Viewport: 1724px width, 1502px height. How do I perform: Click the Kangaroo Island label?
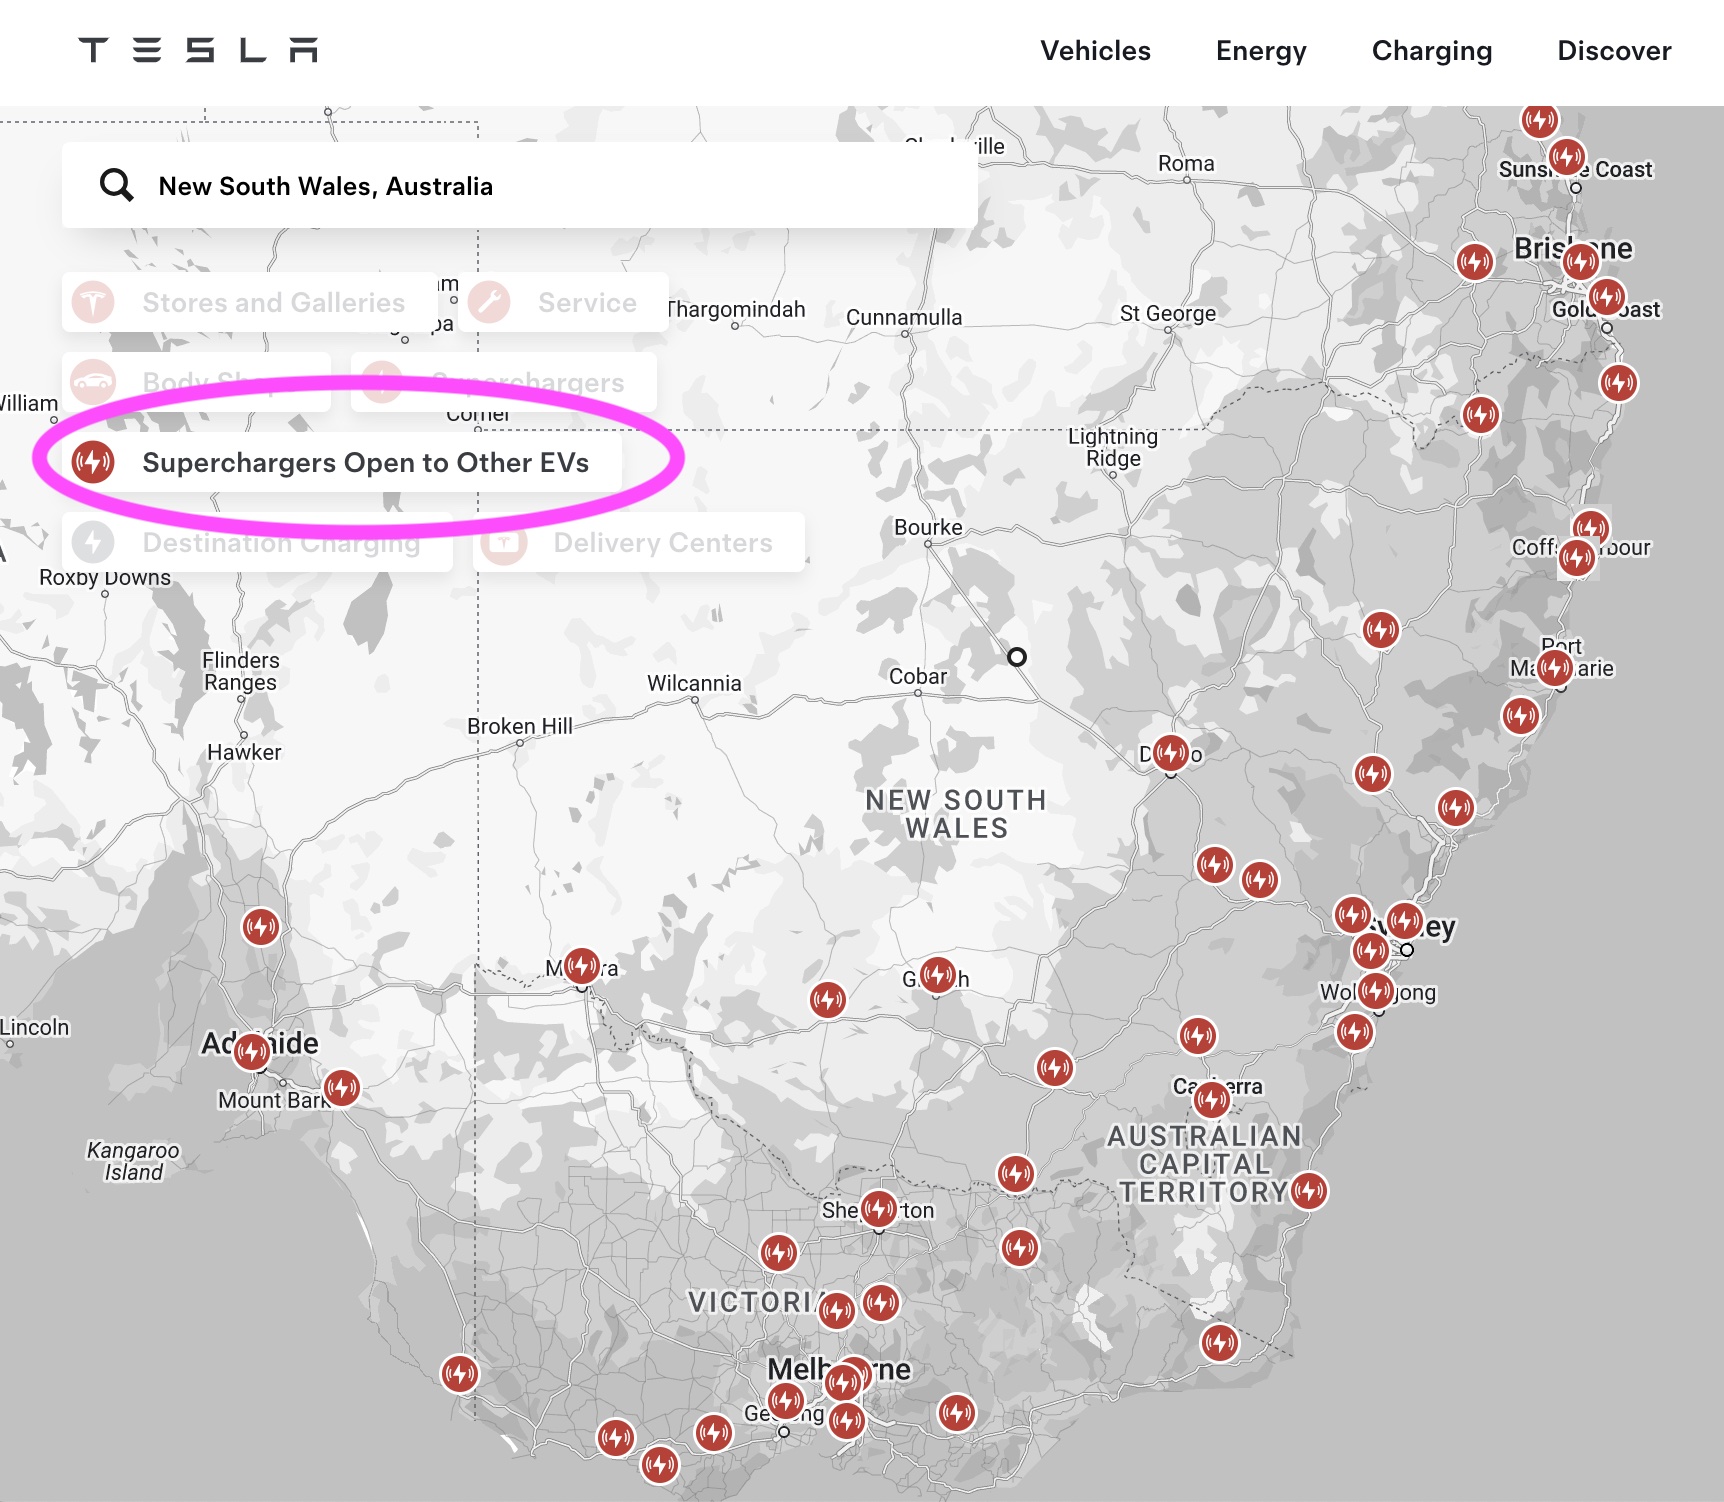point(133,1161)
